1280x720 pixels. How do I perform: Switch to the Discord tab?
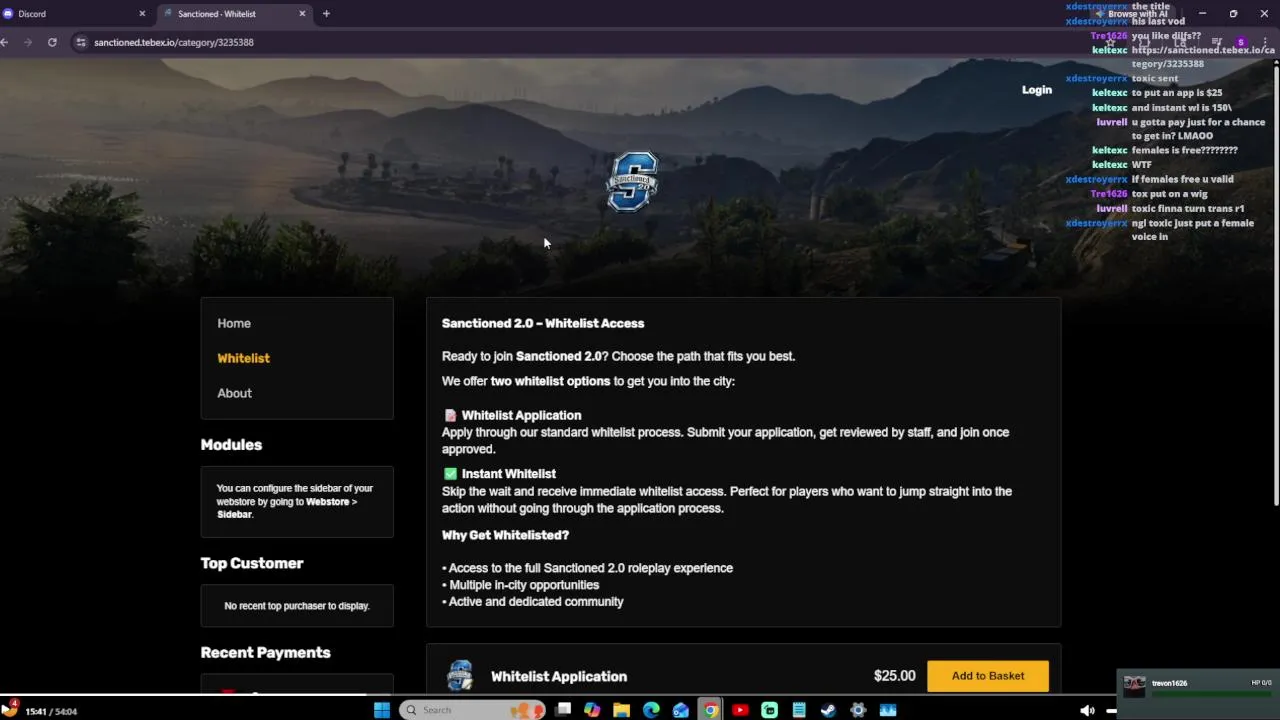point(75,14)
